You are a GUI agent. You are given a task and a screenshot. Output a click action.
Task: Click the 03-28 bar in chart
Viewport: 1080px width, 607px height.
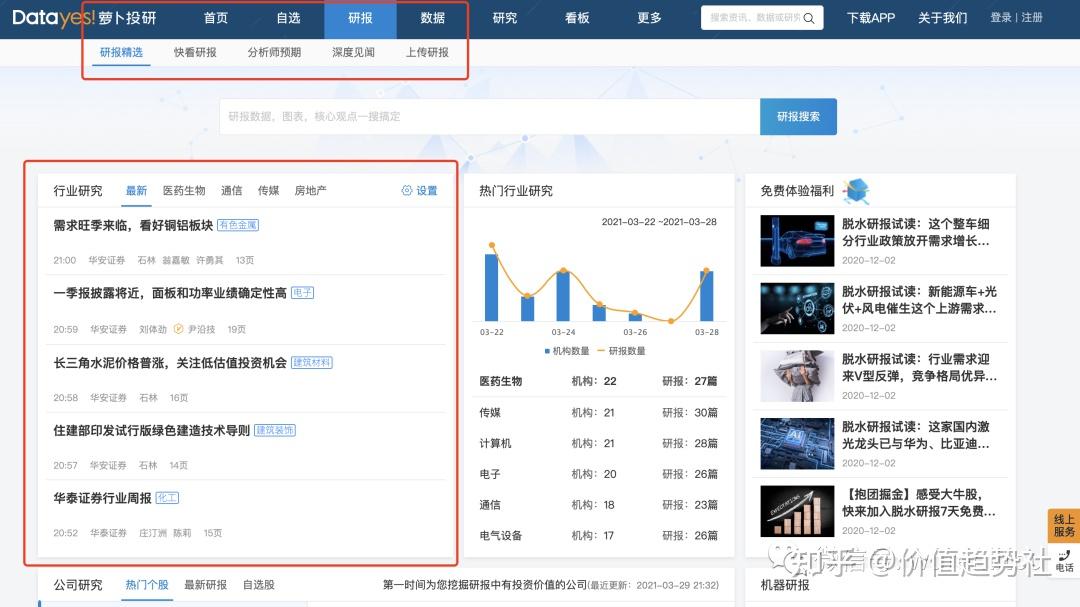(707, 296)
